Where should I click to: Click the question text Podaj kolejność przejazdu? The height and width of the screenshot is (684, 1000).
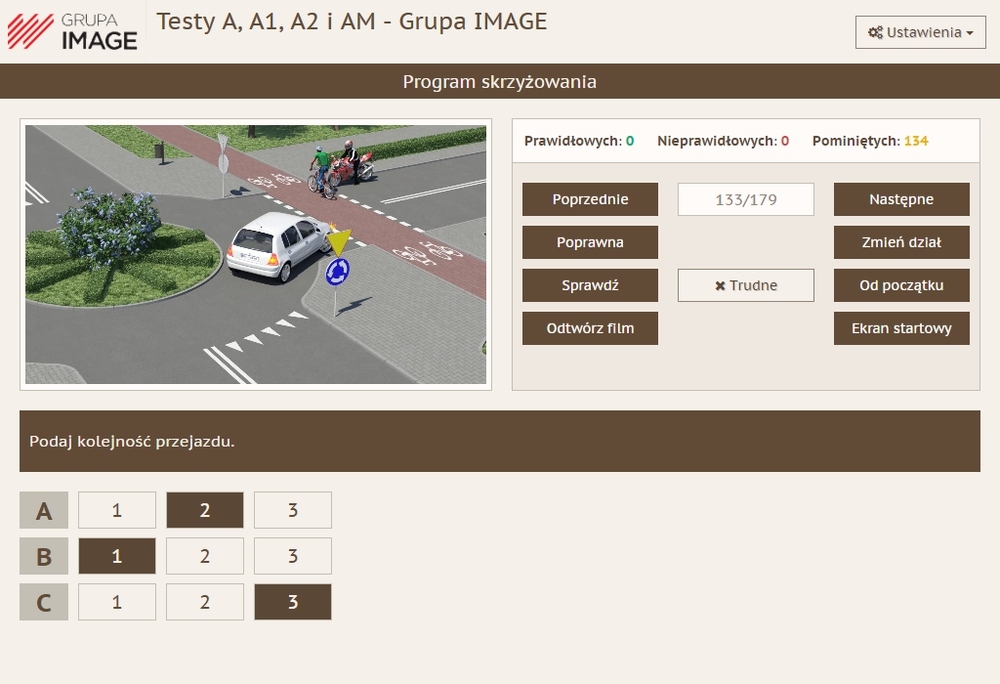(x=132, y=441)
